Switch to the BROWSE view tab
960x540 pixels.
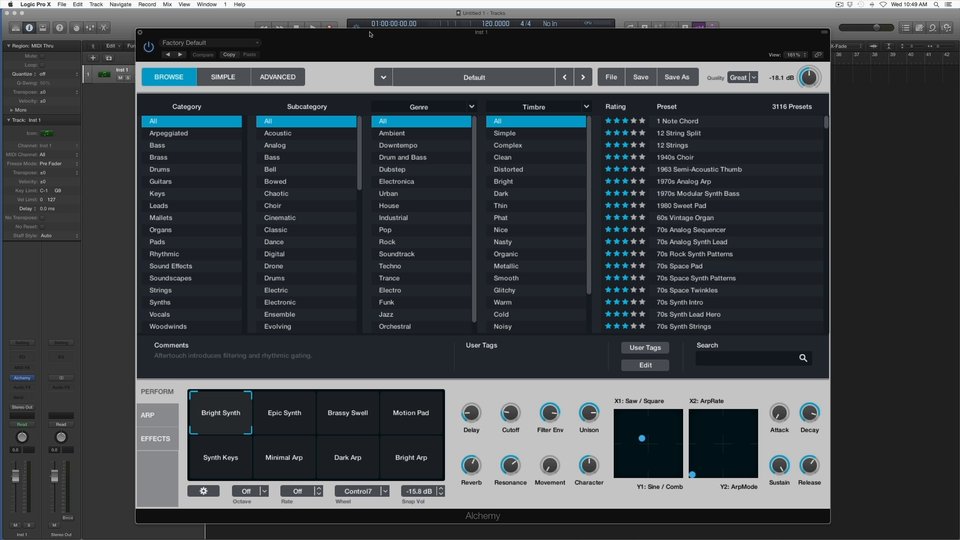coord(169,77)
